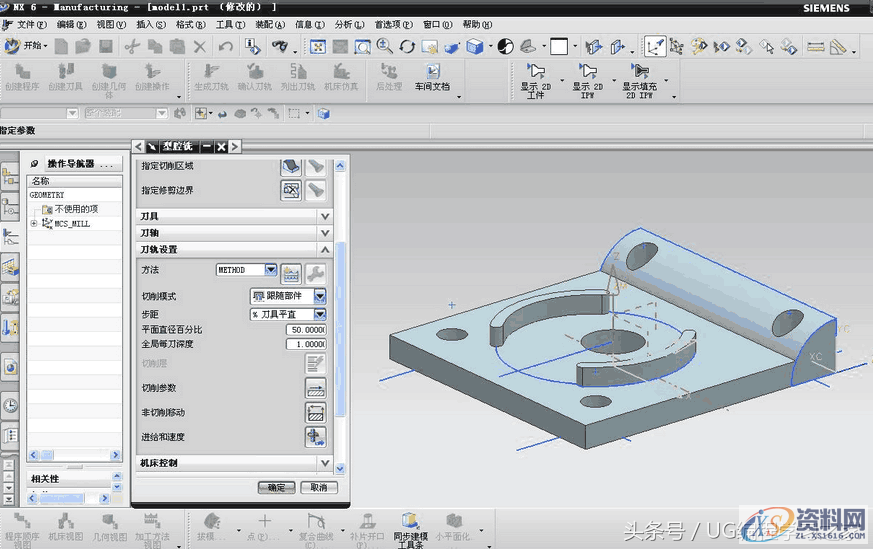The width and height of the screenshot is (873, 549).
Task: Click the 确定 button
Action: pyautogui.click(x=276, y=487)
